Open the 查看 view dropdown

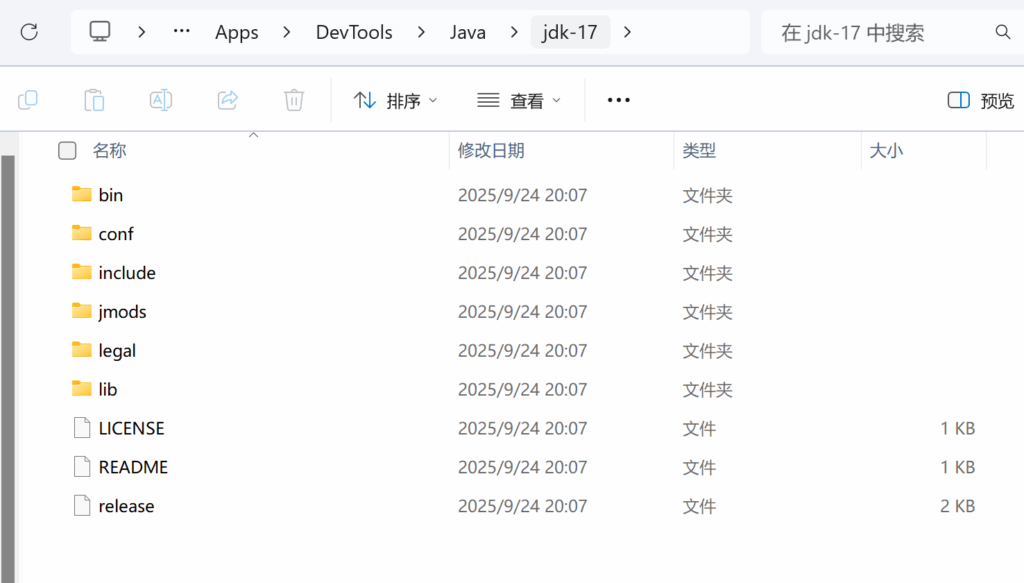point(516,99)
